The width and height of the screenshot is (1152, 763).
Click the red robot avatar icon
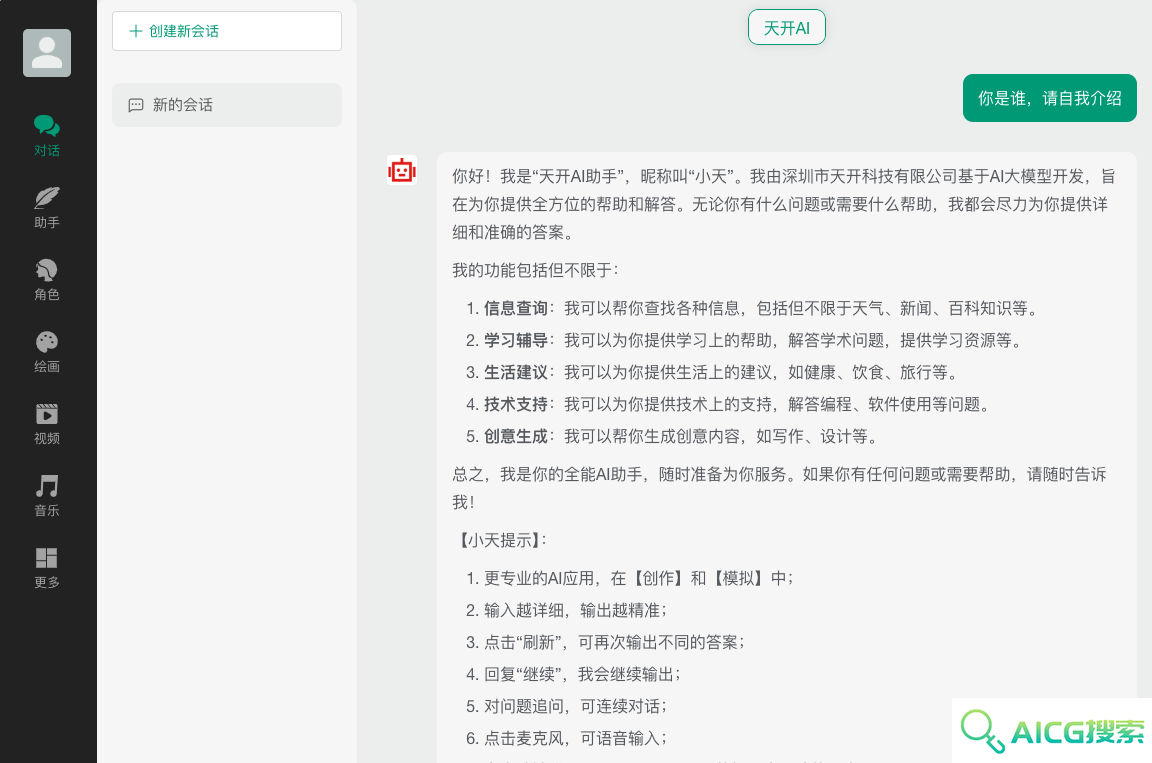(402, 170)
